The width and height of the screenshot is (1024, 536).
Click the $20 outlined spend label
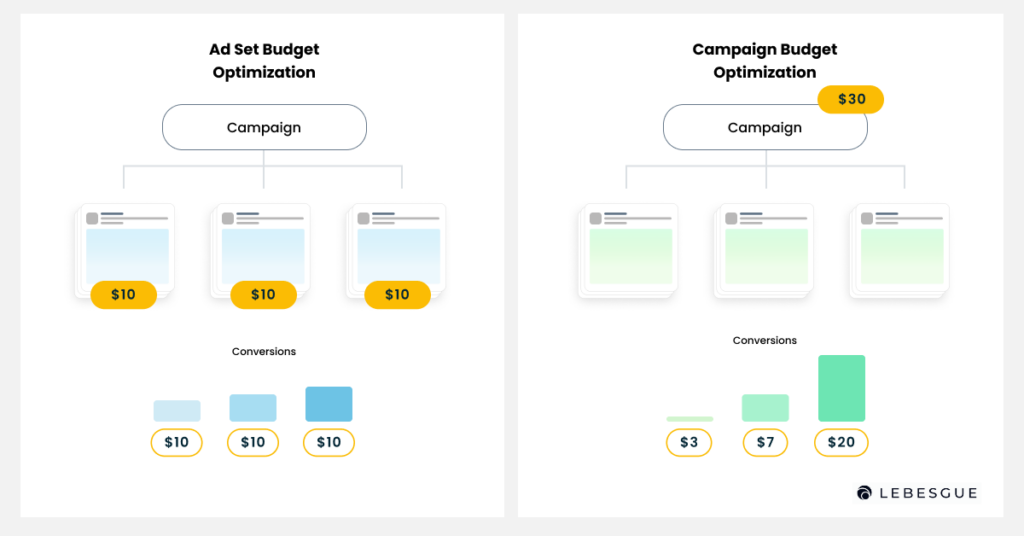pyautogui.click(x=841, y=443)
